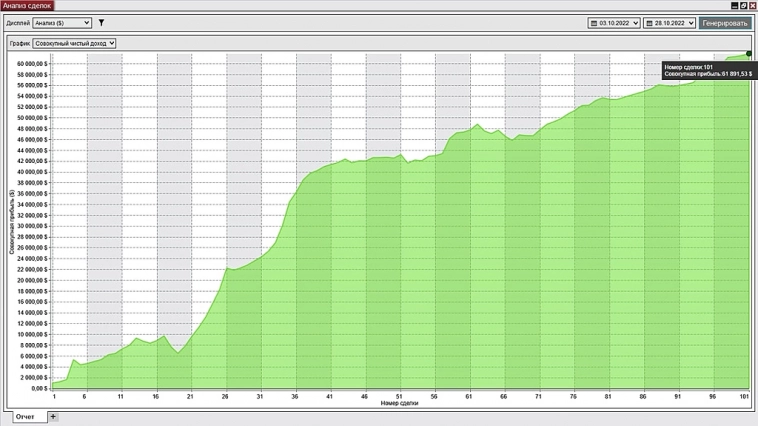
Task: Click the filter funnel icon
Action: tap(101, 22)
